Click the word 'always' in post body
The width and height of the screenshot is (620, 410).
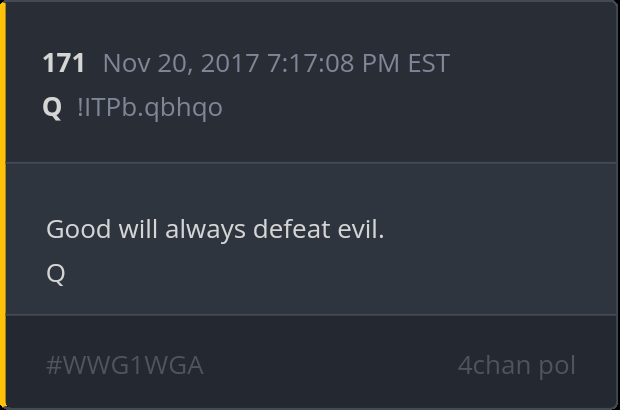coord(205,230)
